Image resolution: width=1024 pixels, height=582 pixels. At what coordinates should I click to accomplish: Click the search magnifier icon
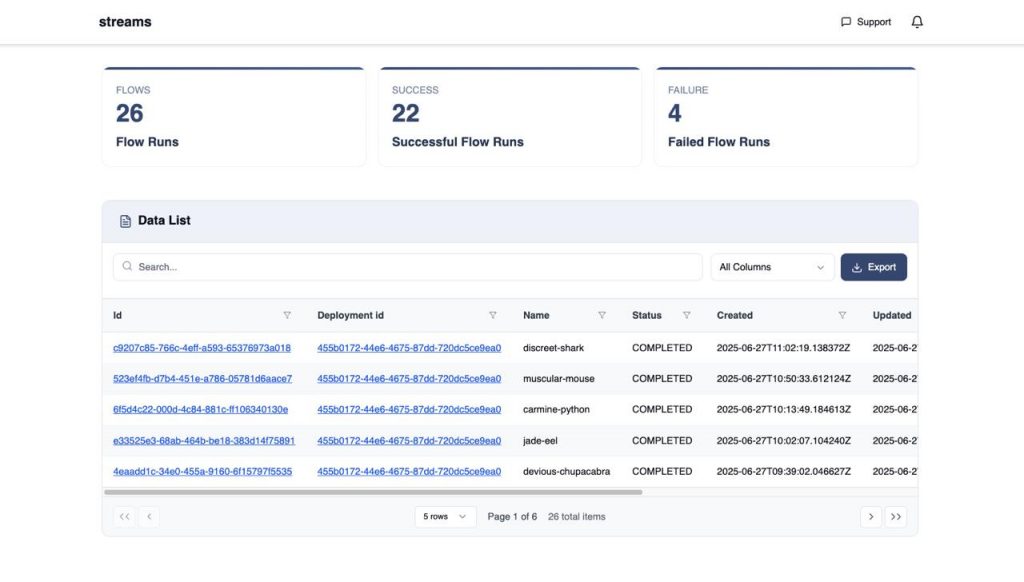coord(127,267)
